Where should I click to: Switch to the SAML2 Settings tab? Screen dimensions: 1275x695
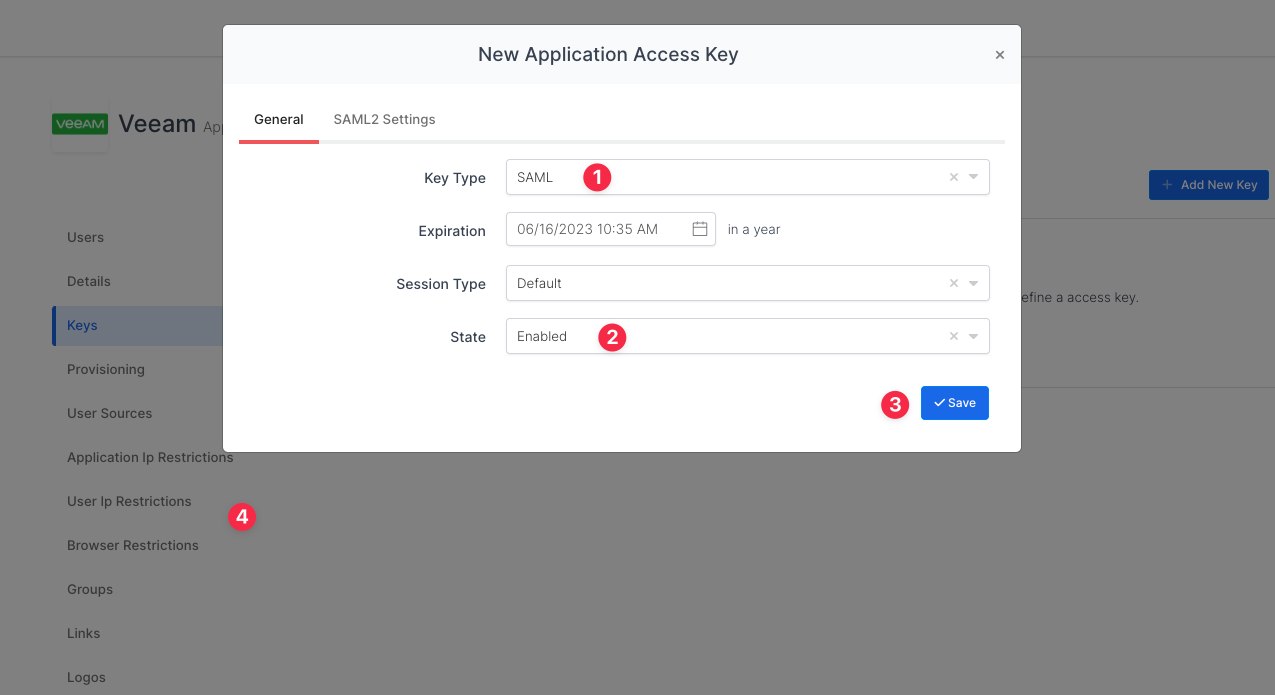pos(384,119)
